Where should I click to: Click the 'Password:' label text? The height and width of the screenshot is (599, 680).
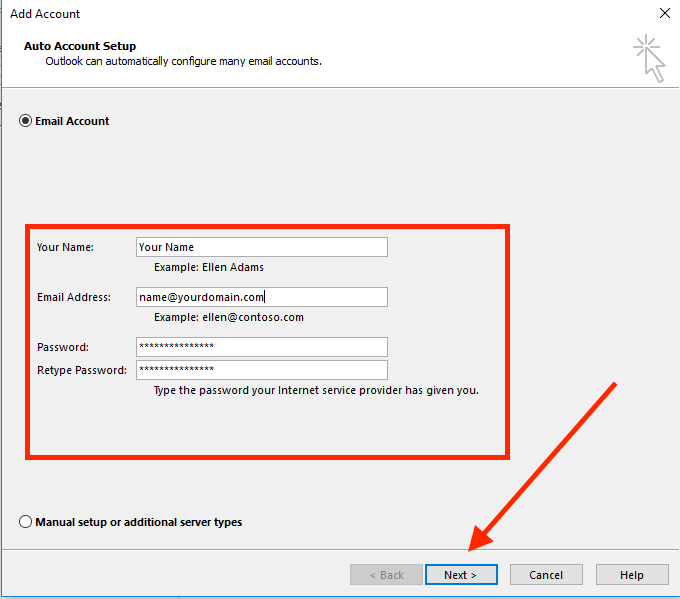(x=63, y=347)
